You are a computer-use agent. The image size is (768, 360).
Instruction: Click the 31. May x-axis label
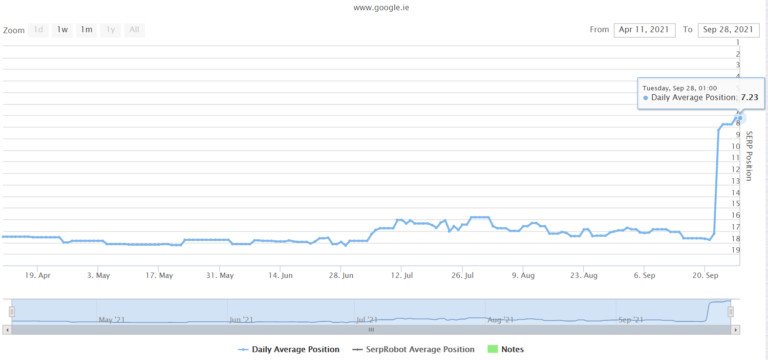pos(220,276)
